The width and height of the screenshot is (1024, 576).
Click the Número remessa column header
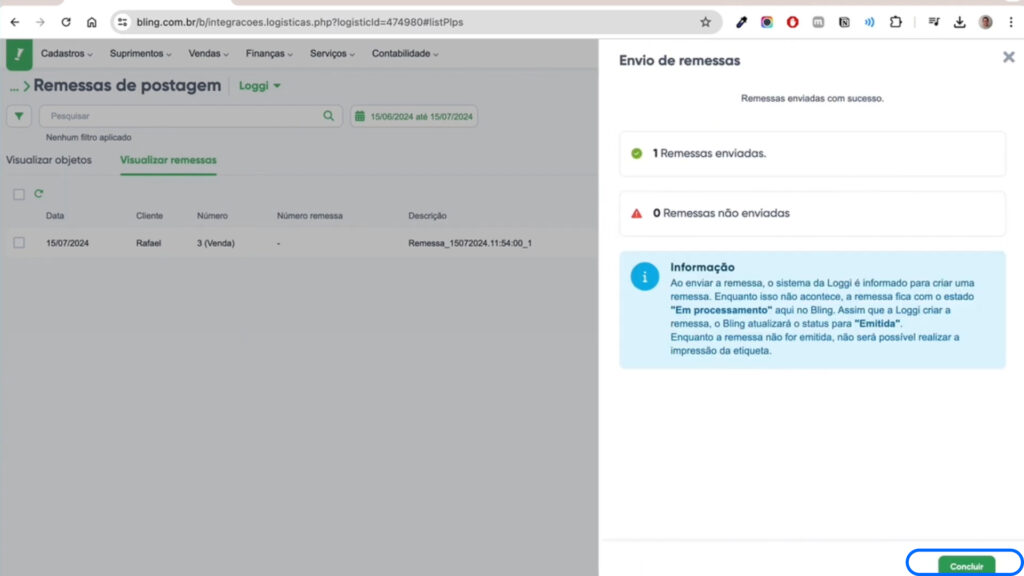point(310,216)
